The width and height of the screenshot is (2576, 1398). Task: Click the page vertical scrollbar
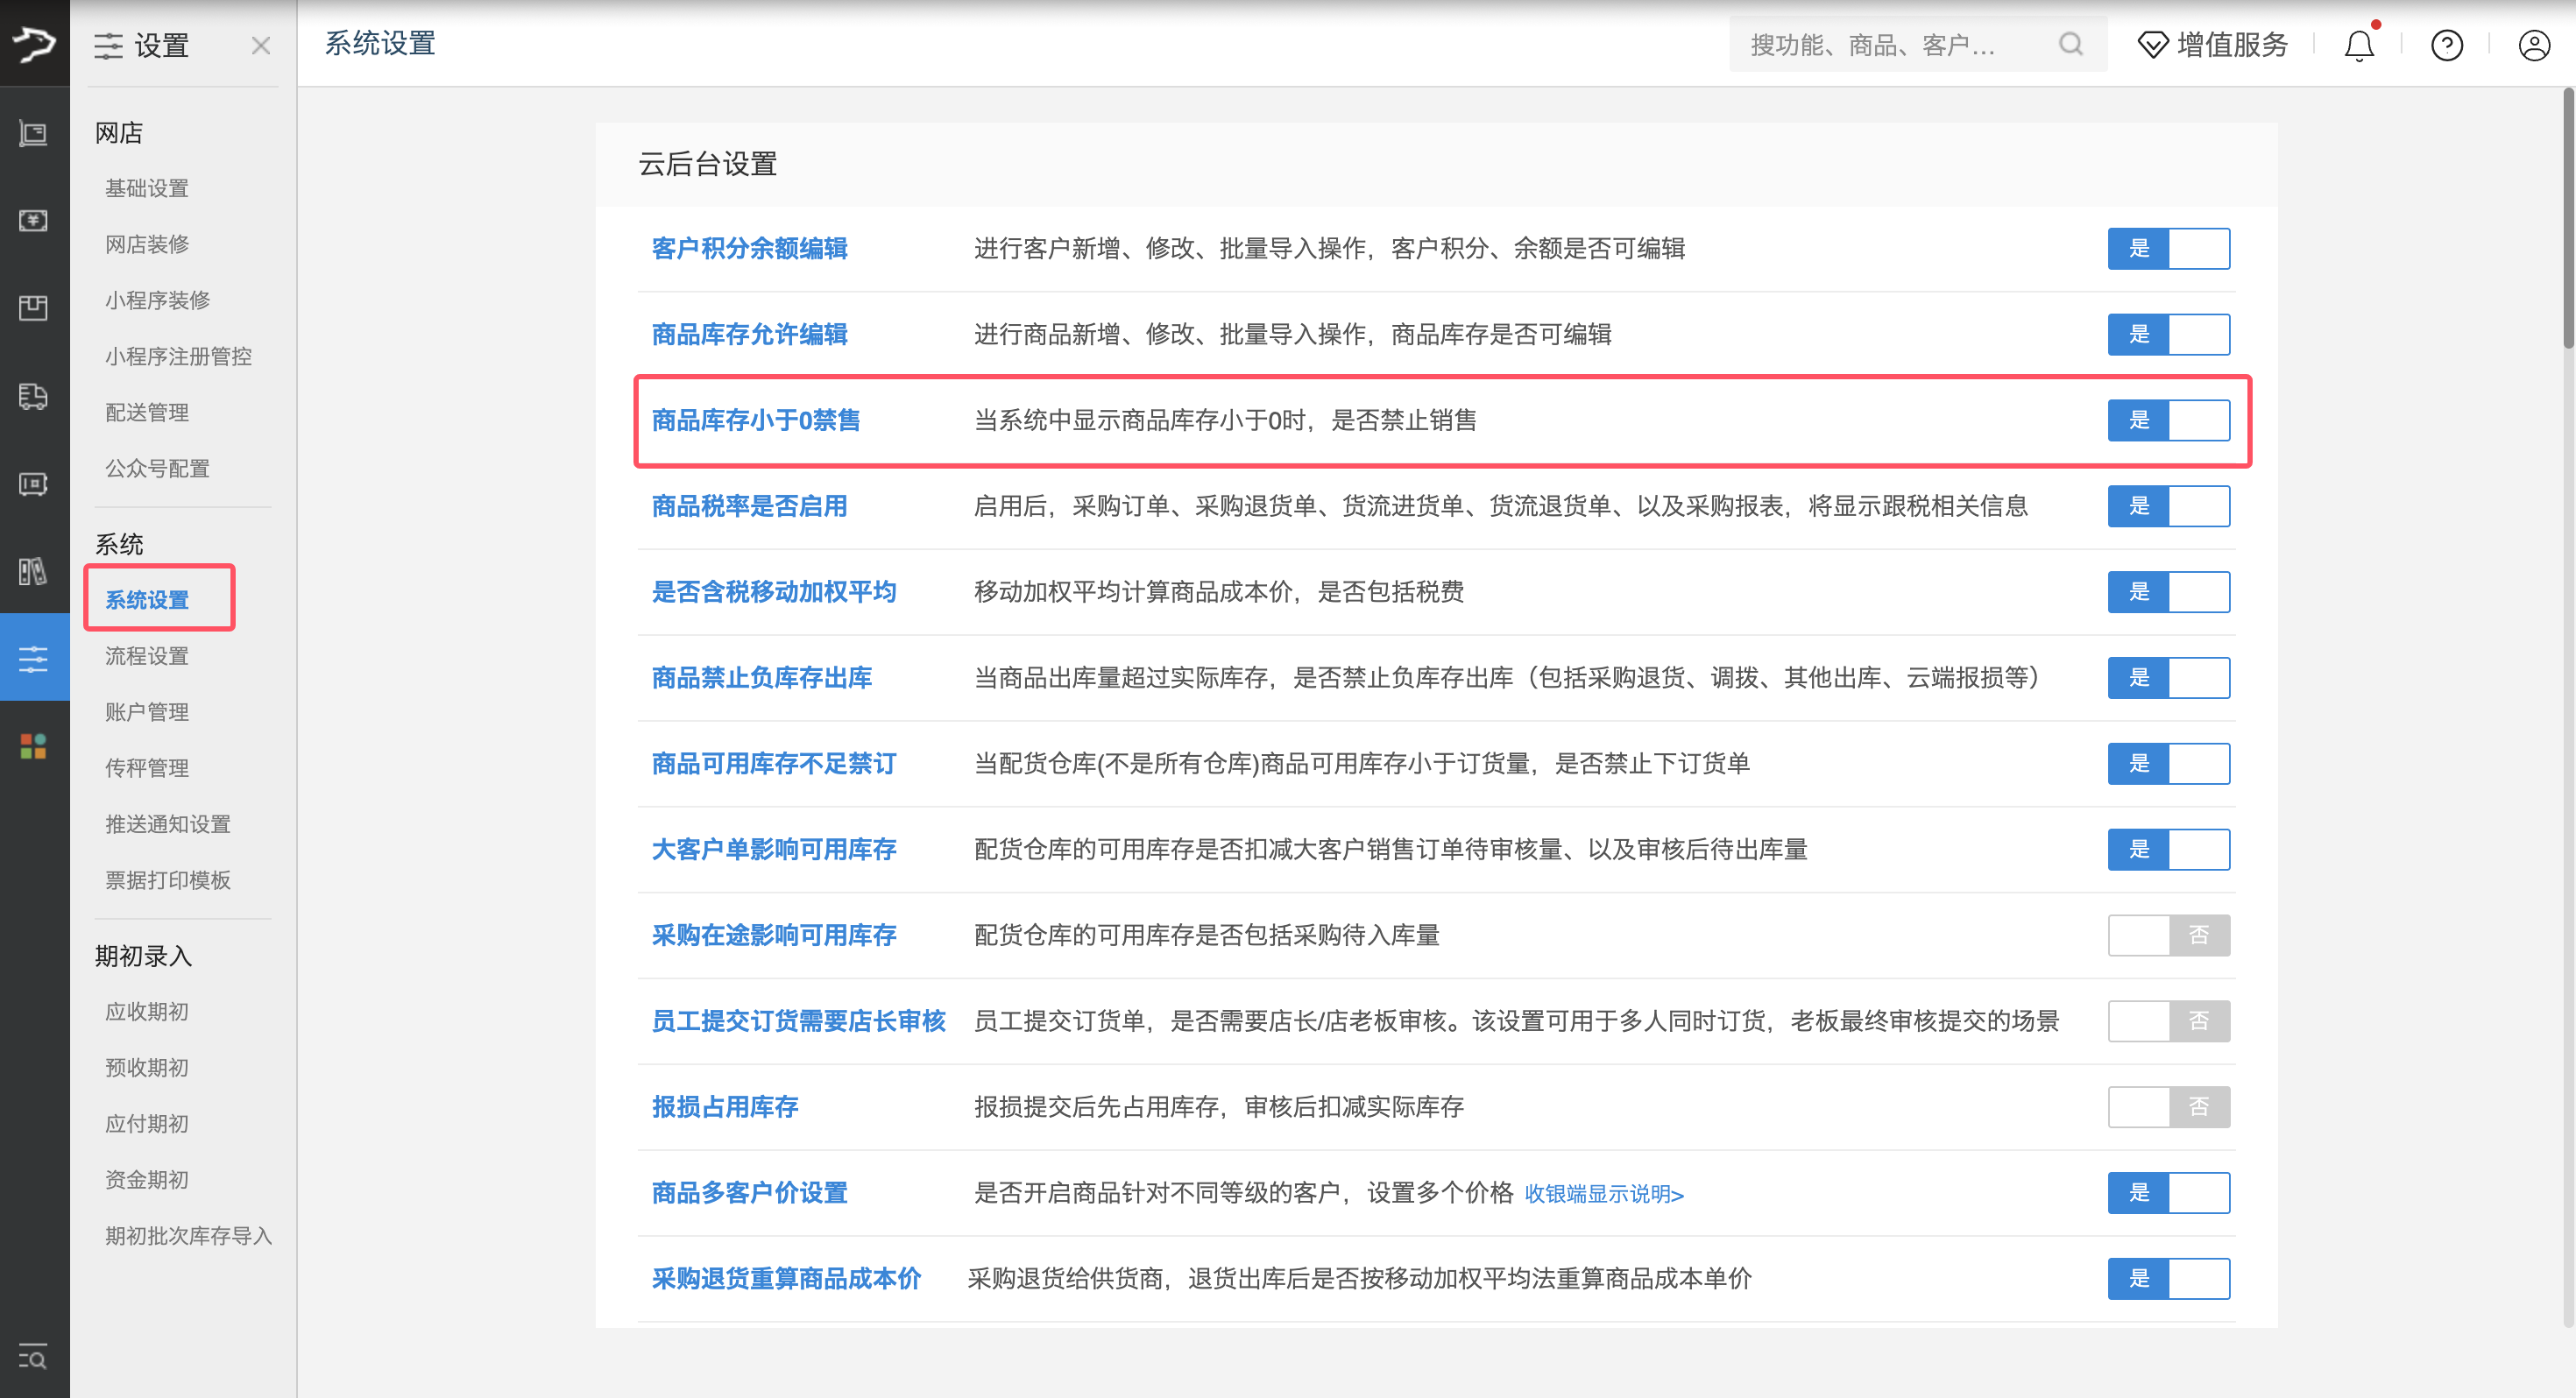point(2567,218)
